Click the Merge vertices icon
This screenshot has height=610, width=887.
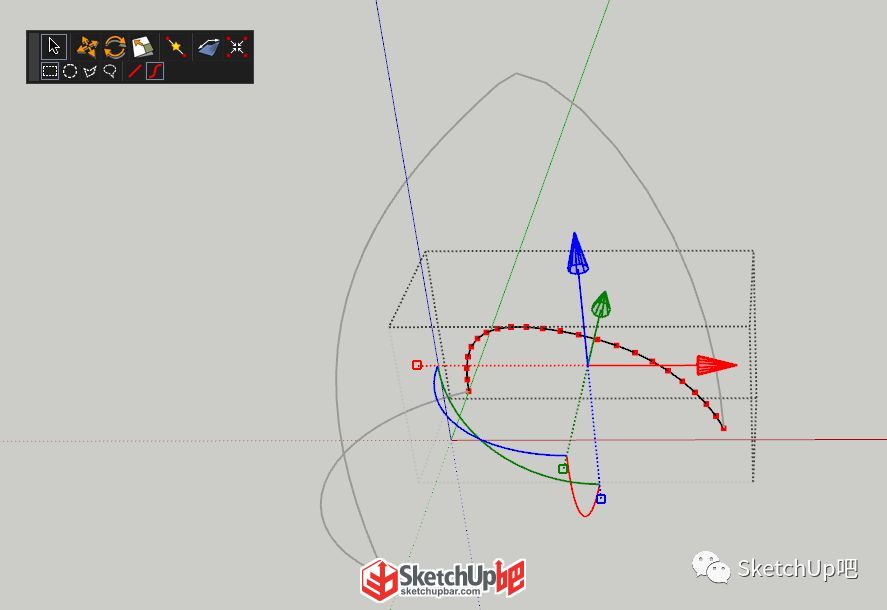[237, 47]
